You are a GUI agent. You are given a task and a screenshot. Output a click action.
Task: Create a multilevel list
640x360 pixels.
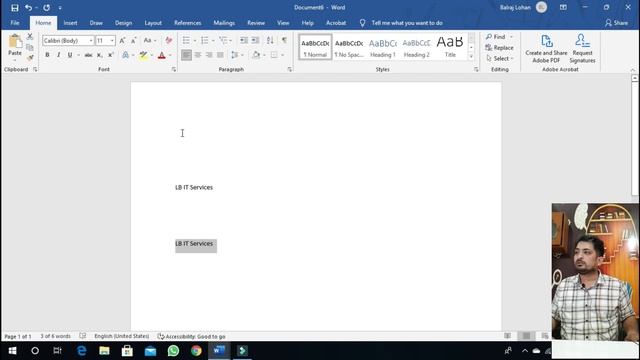click(x=224, y=40)
